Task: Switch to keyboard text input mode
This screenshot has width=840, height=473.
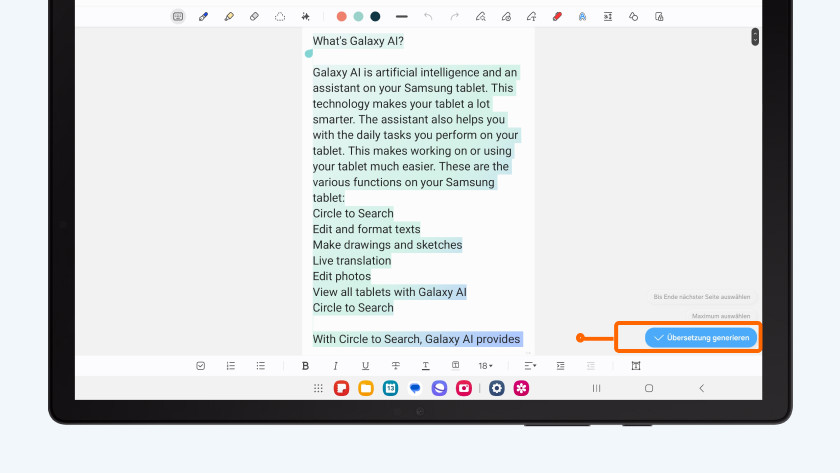Action: click(x=178, y=17)
